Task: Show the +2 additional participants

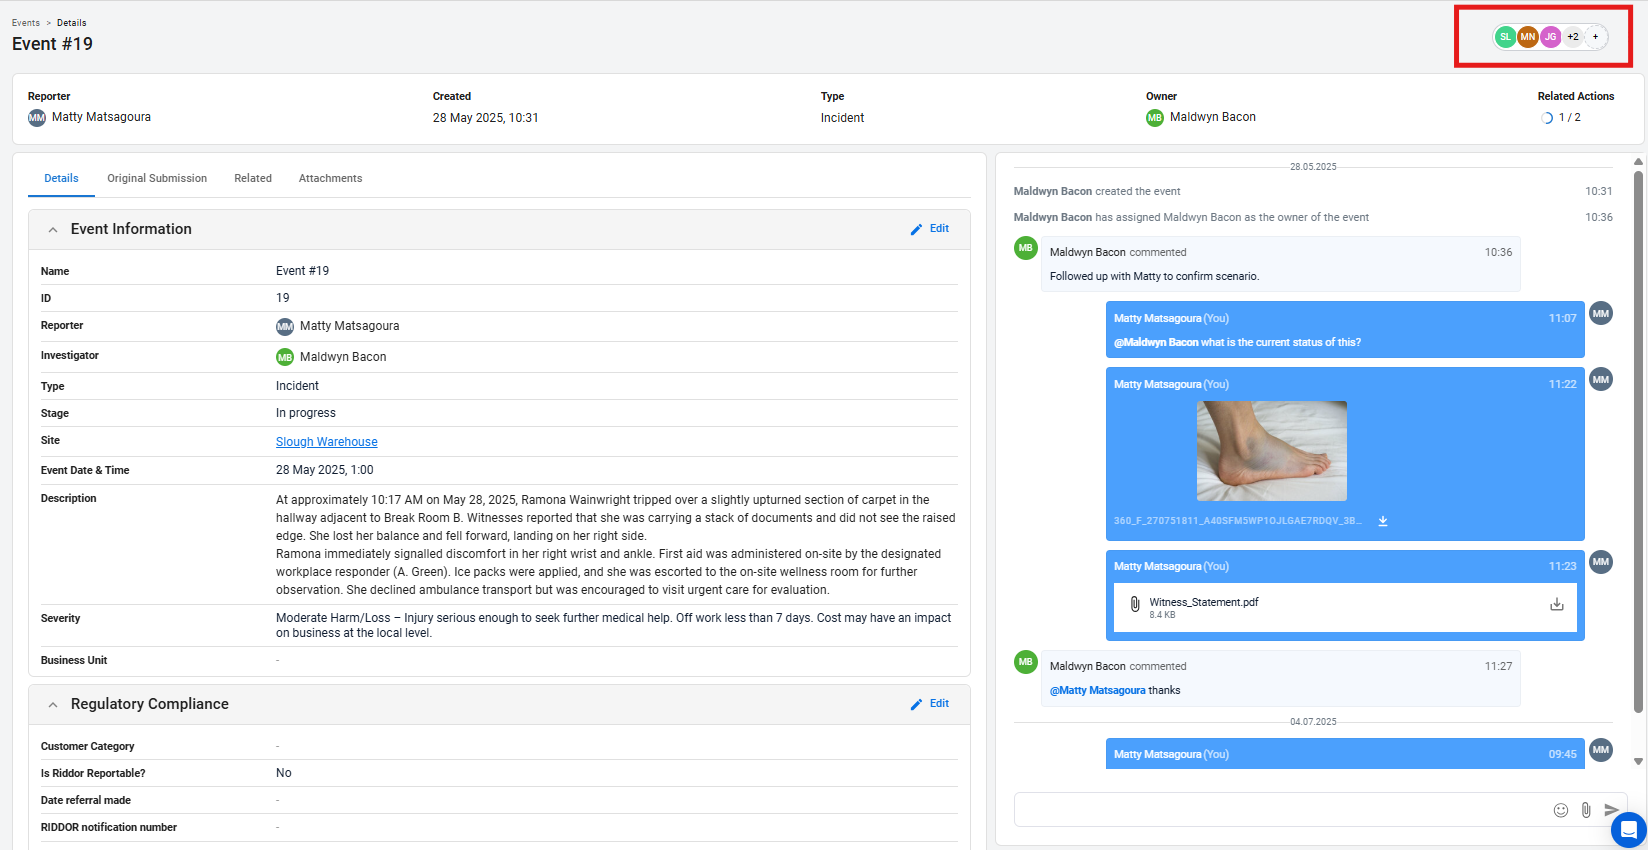Action: coord(1573,37)
